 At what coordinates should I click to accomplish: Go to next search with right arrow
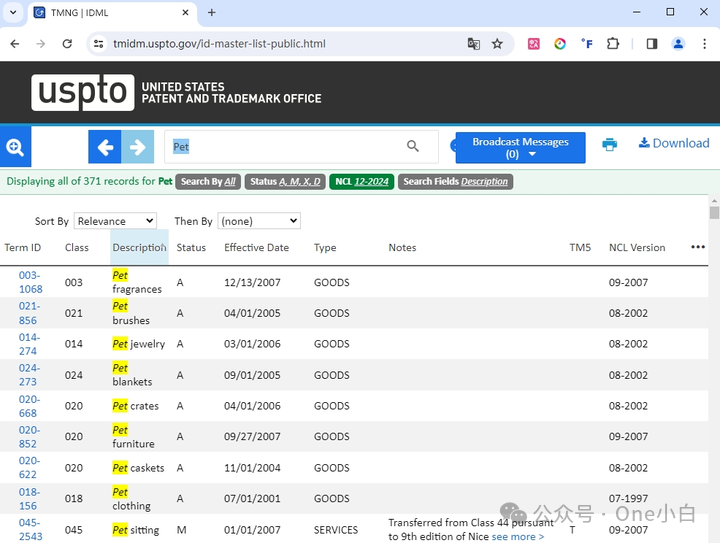[x=137, y=147]
